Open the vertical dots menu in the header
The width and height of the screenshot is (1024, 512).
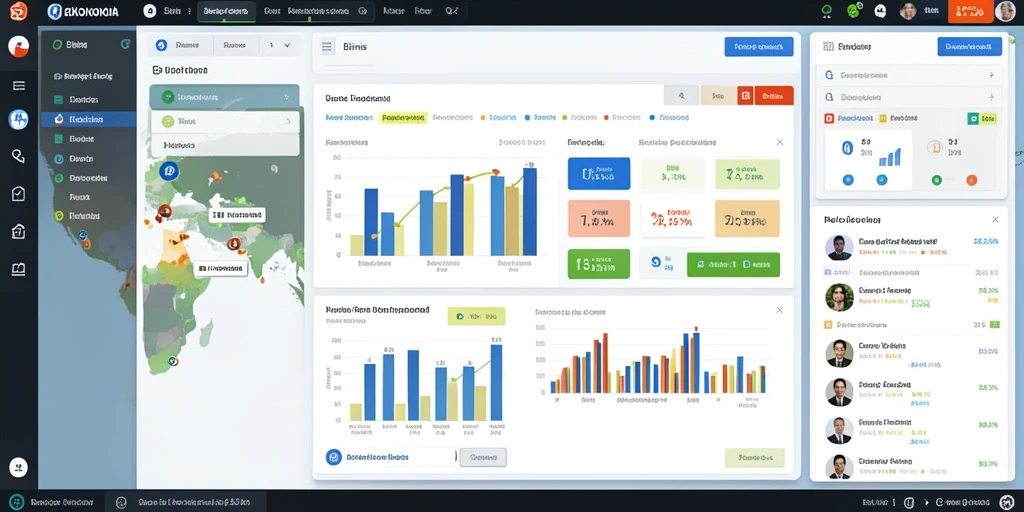click(x=189, y=11)
